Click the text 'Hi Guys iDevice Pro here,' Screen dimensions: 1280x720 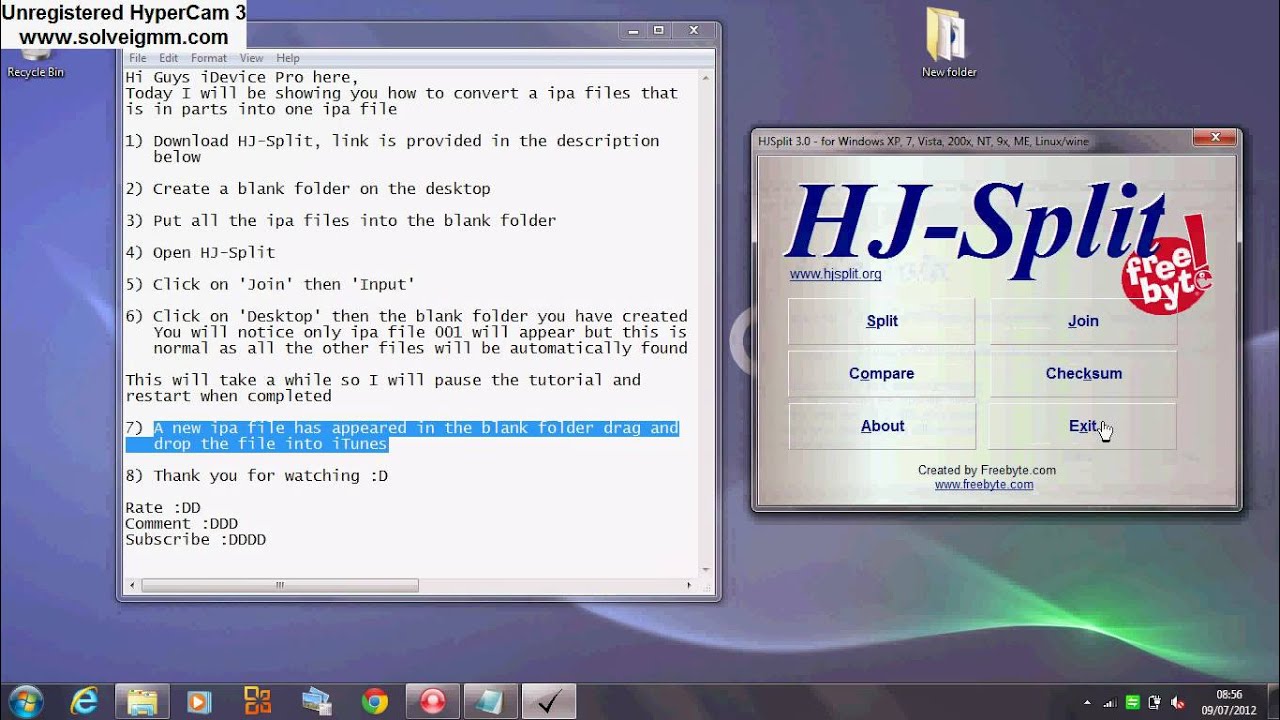(241, 77)
